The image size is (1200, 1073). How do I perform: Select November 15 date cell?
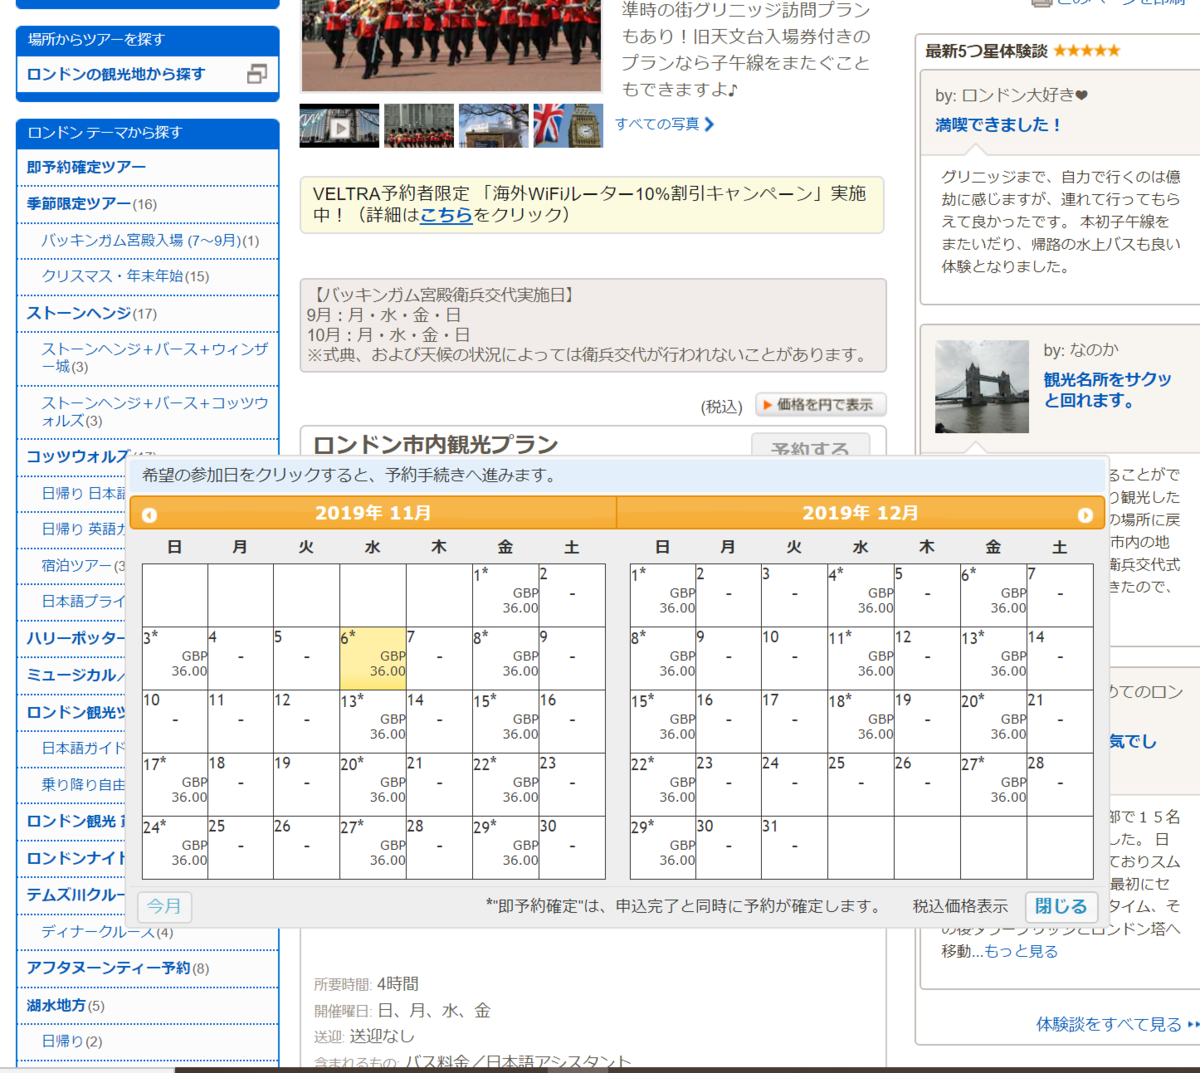[x=505, y=721]
